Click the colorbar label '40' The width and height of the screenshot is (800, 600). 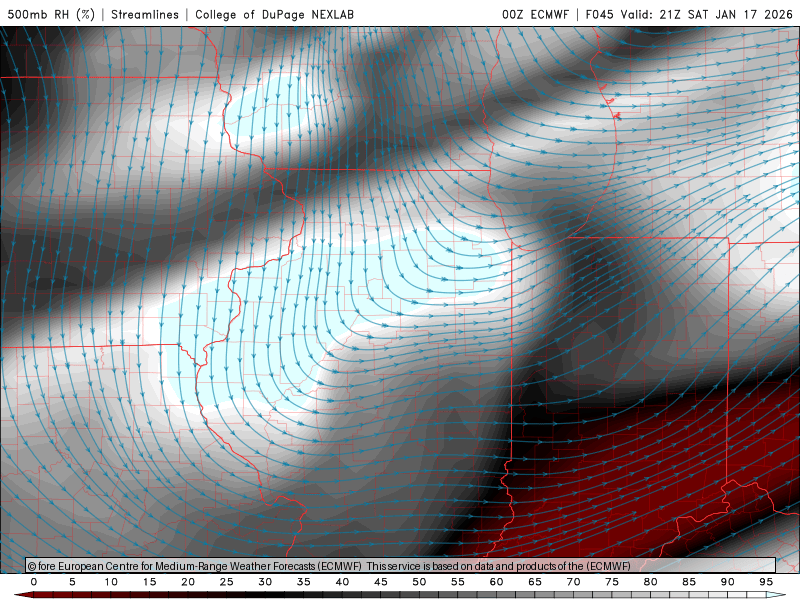click(342, 582)
